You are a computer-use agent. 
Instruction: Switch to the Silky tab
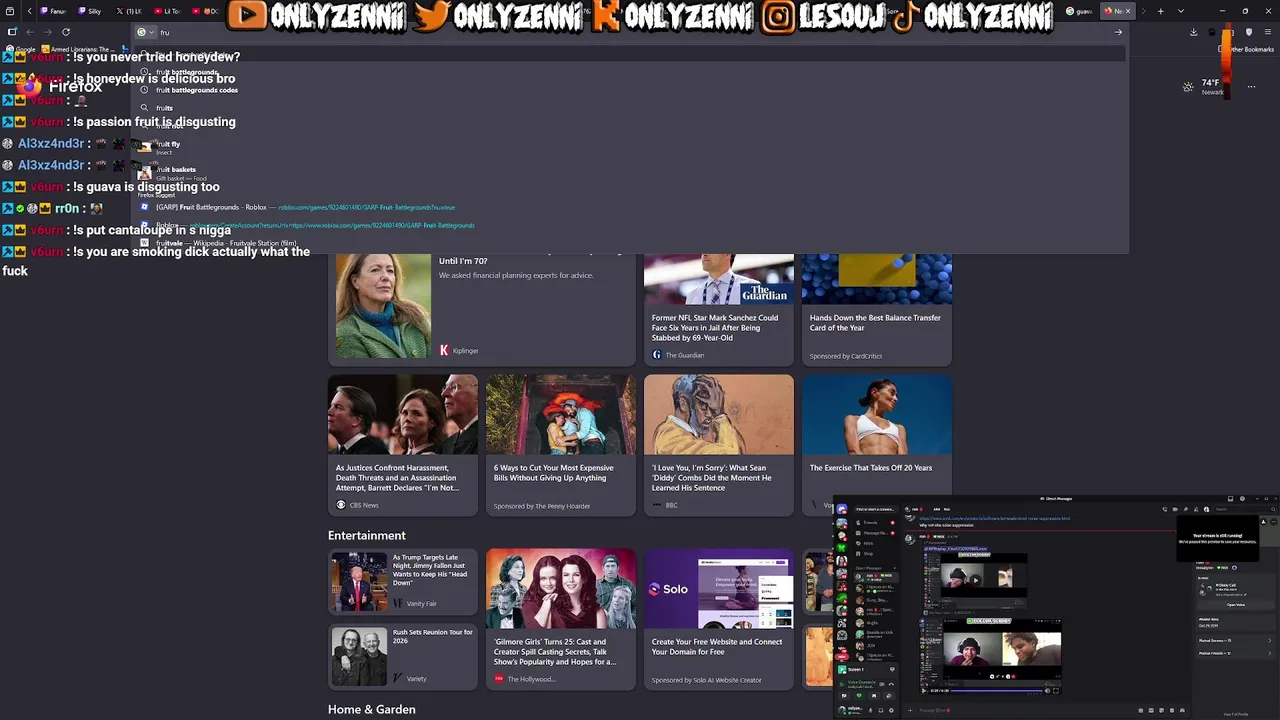[x=90, y=11]
